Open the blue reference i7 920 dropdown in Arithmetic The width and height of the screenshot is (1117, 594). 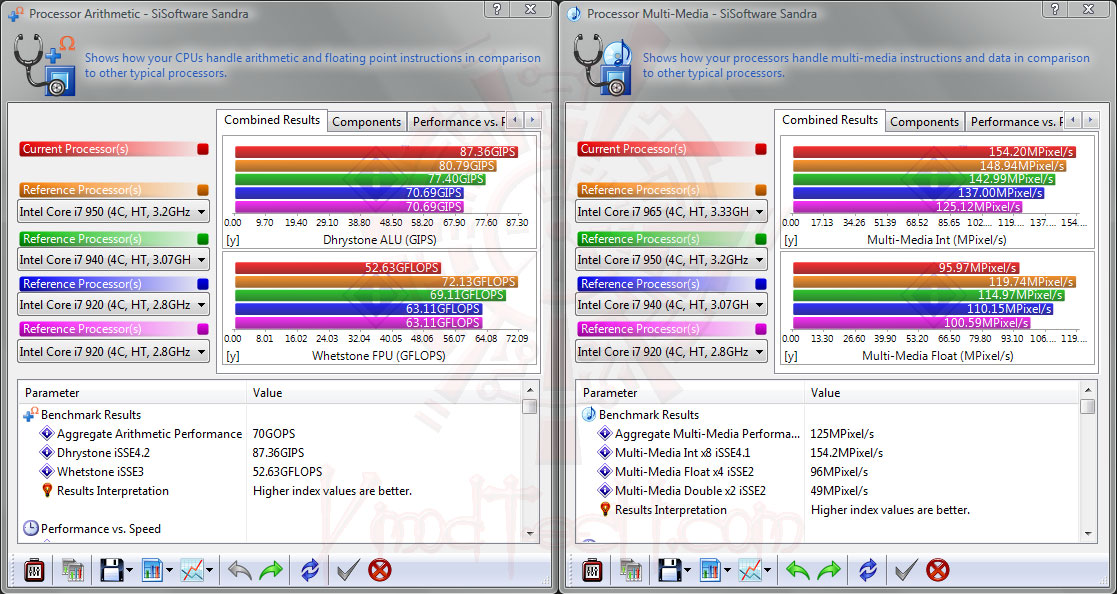click(113, 305)
